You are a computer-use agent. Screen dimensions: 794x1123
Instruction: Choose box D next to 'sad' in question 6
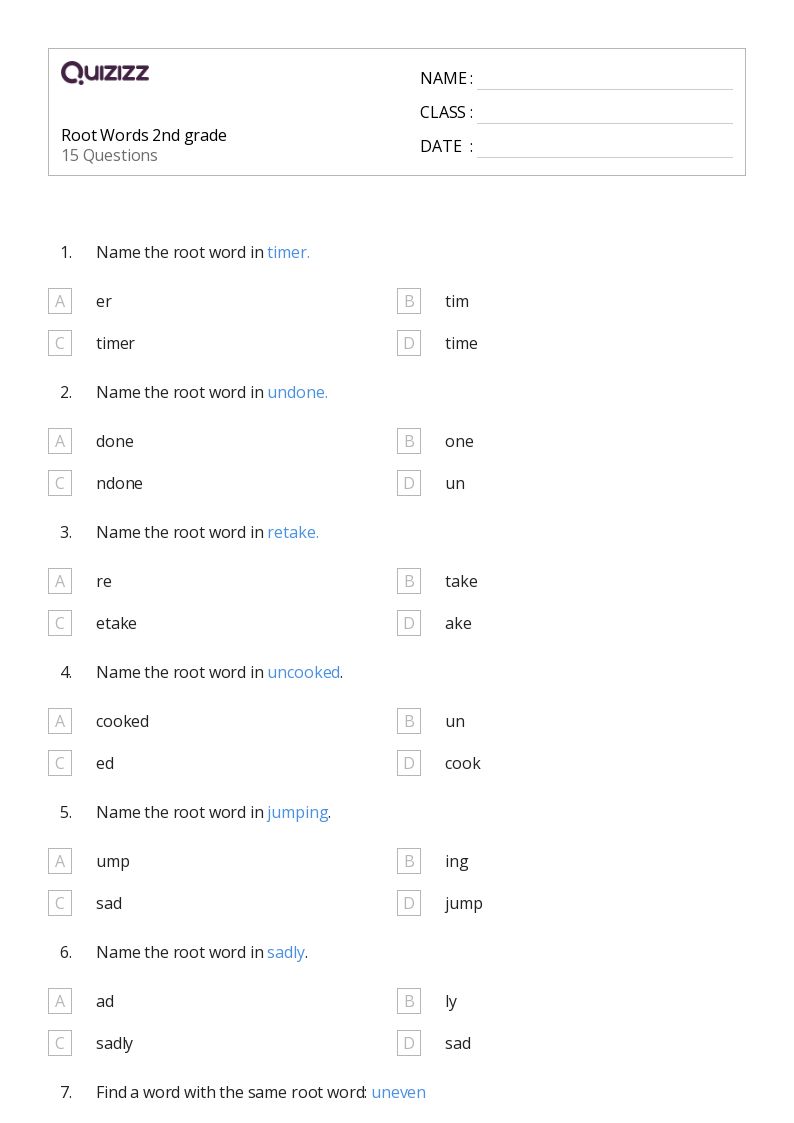point(409,1044)
